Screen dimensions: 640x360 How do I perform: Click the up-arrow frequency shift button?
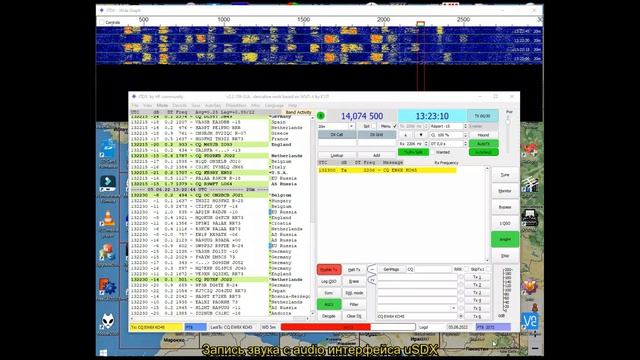[x=405, y=135]
